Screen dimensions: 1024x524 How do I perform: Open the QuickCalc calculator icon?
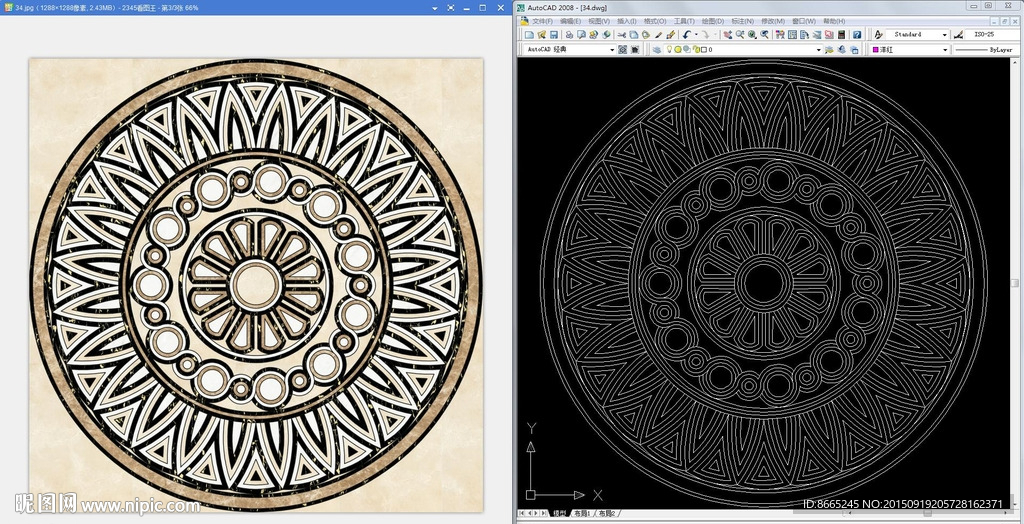[x=841, y=35]
